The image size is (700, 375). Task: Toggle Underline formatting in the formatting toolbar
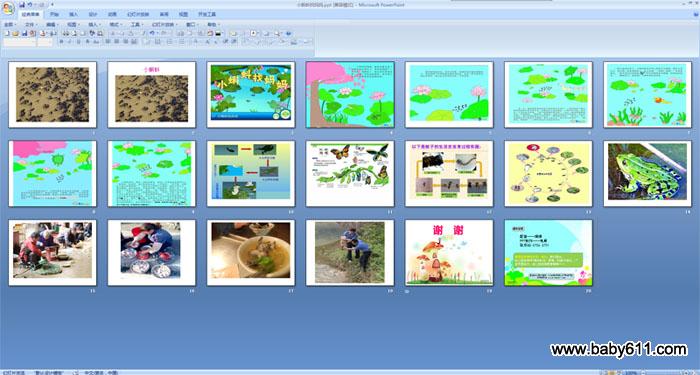tap(78, 42)
